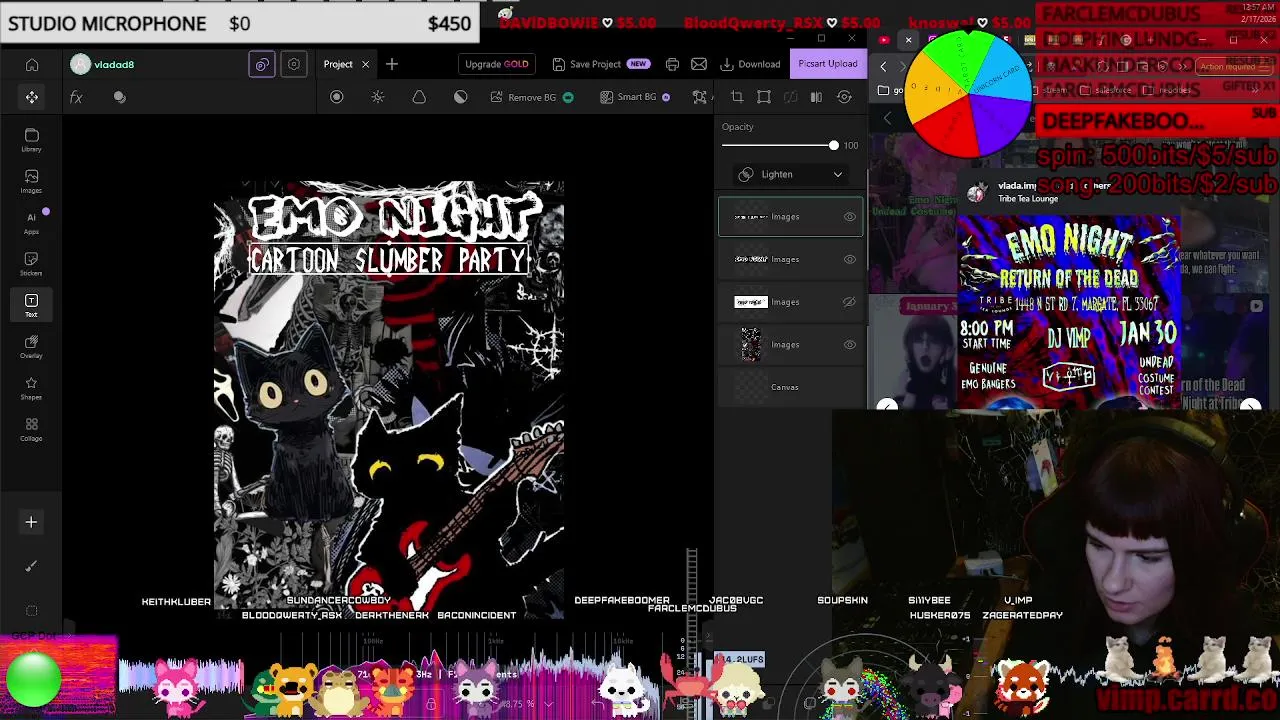Click the sidebar plus button
The height and width of the screenshot is (720, 1280).
31,522
